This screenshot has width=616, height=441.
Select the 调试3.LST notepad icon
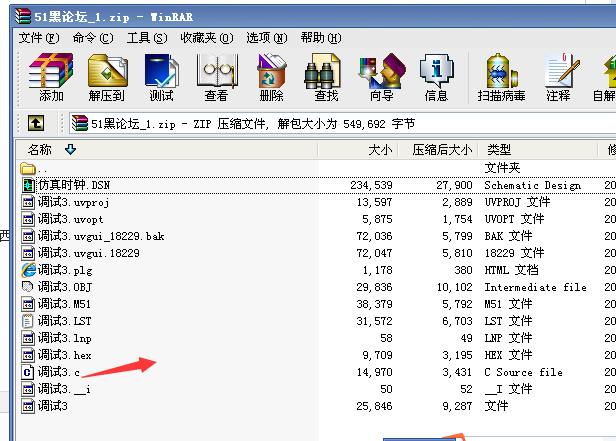[27, 321]
